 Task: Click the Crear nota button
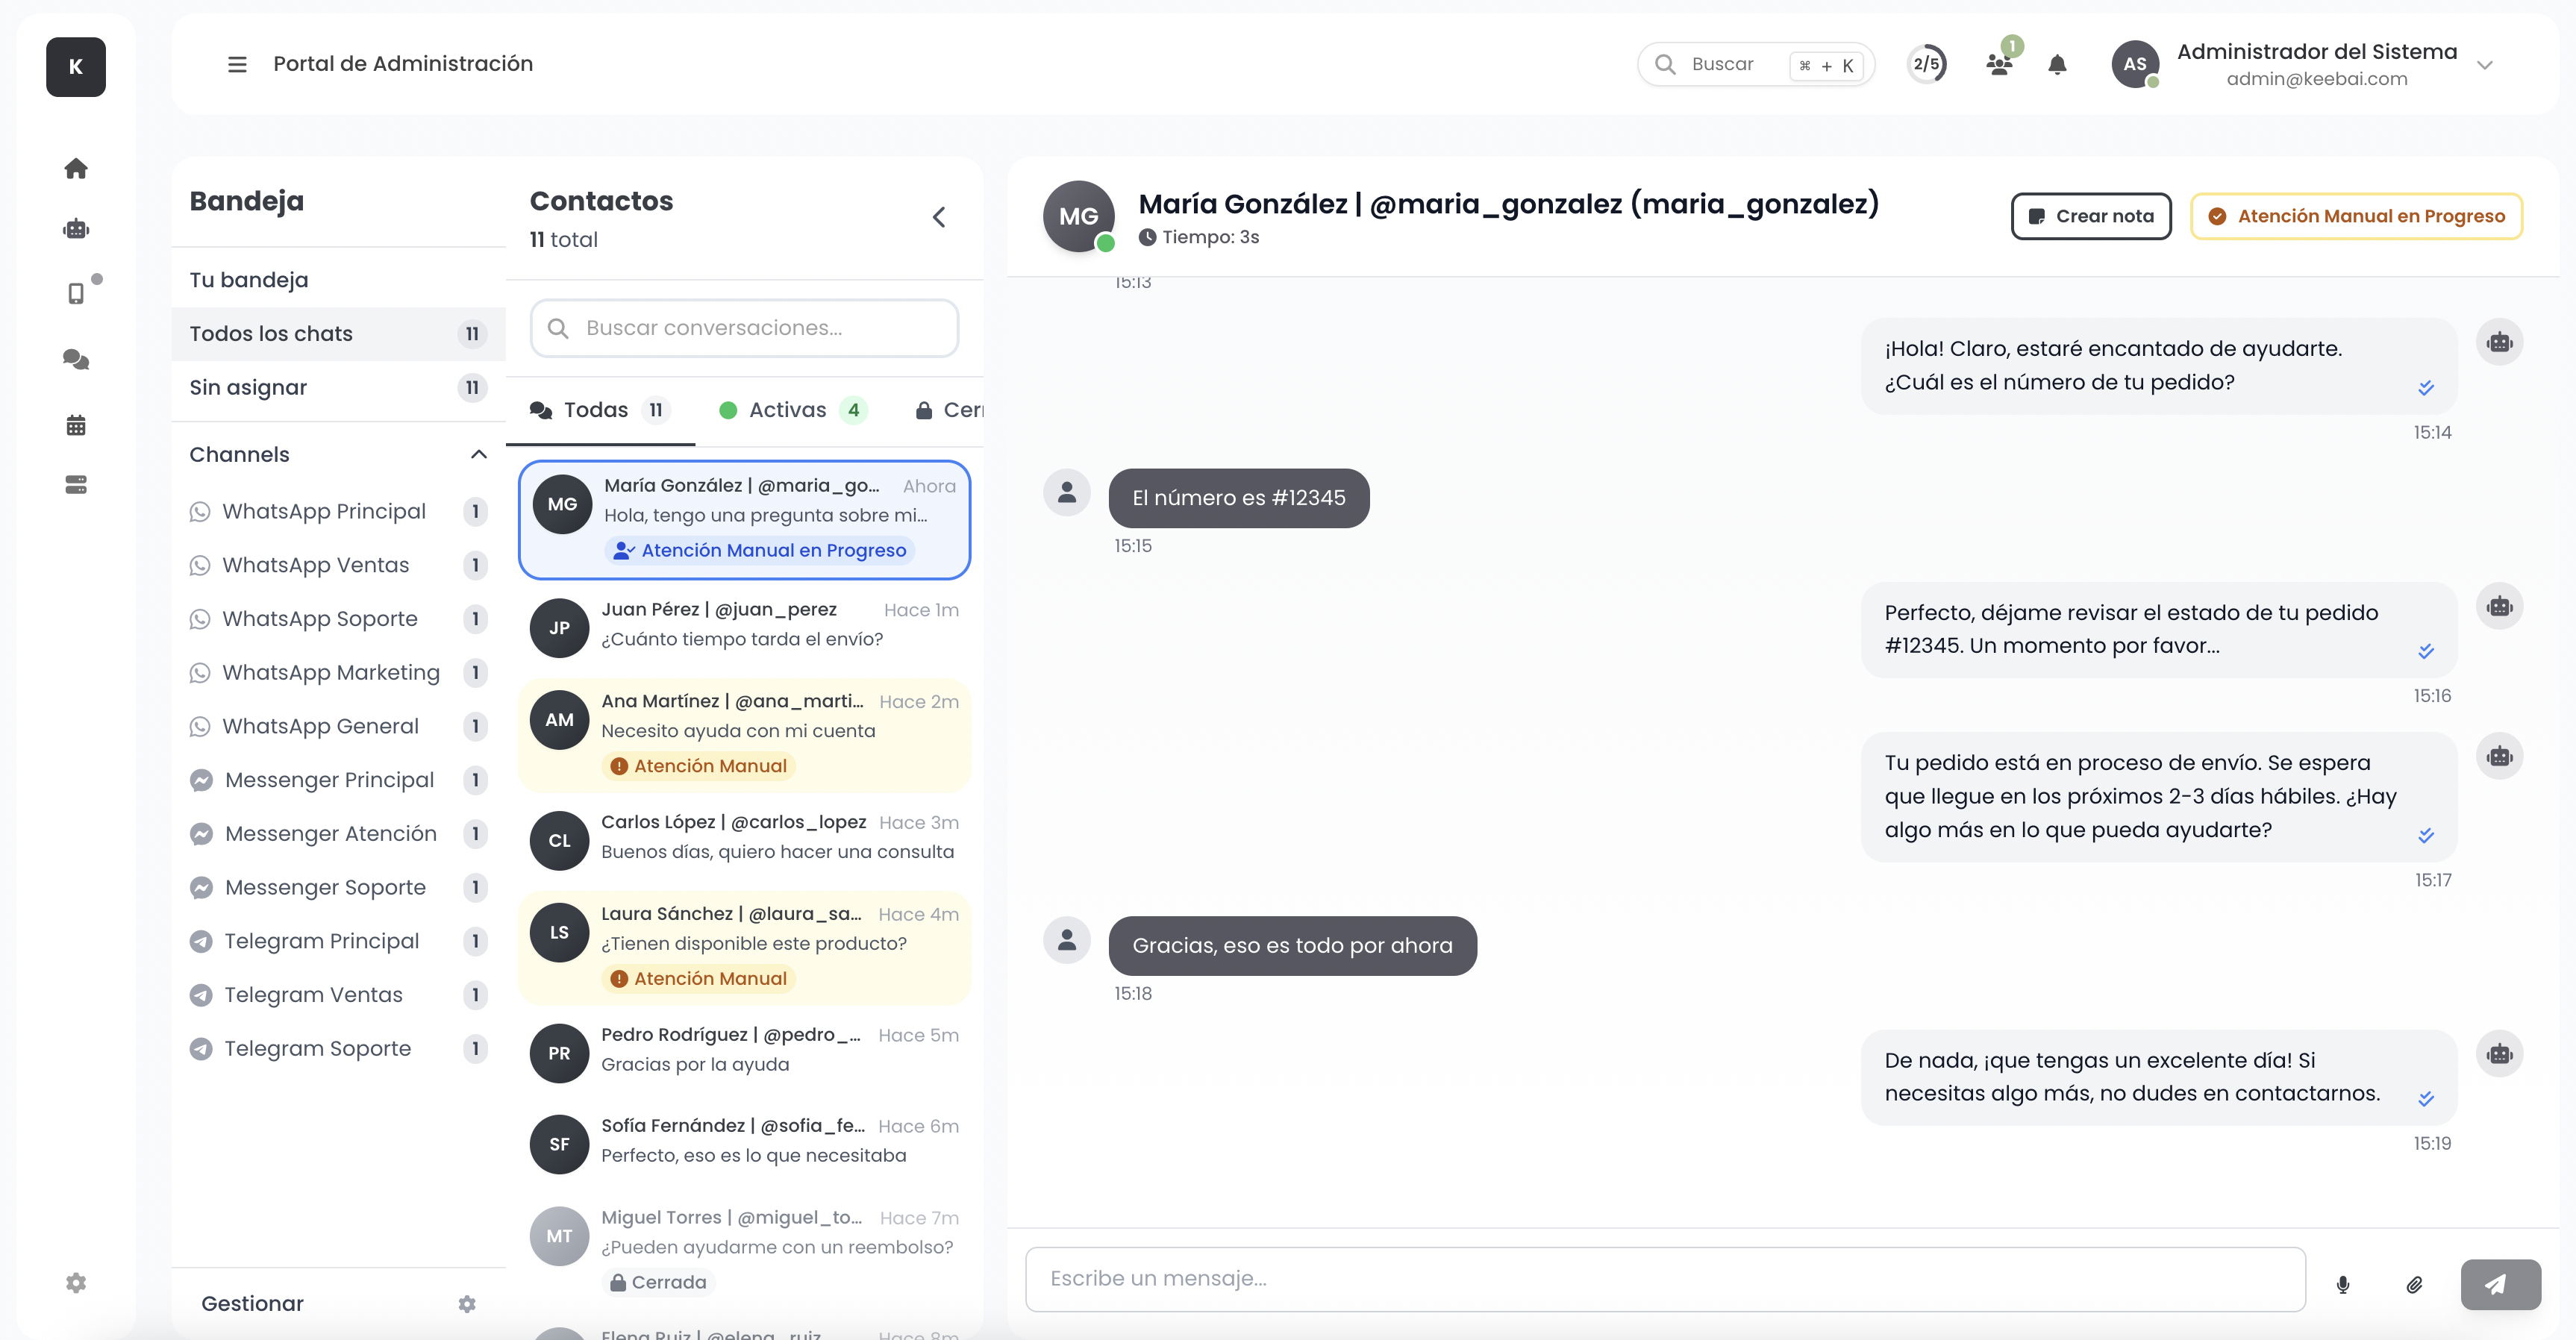click(x=2091, y=216)
